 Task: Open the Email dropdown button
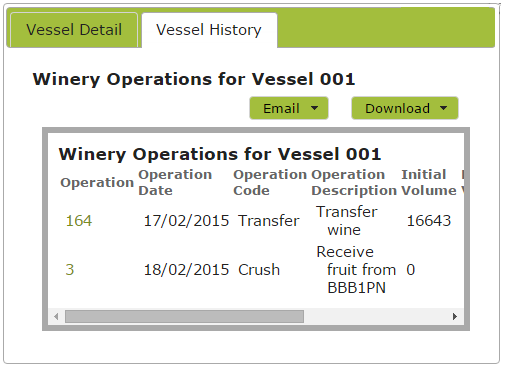coord(289,108)
